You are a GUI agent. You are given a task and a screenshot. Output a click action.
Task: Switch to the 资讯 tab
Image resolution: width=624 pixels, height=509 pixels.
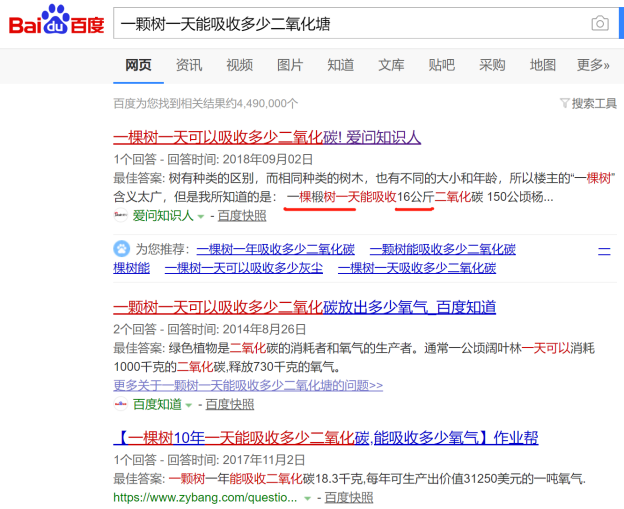189,65
